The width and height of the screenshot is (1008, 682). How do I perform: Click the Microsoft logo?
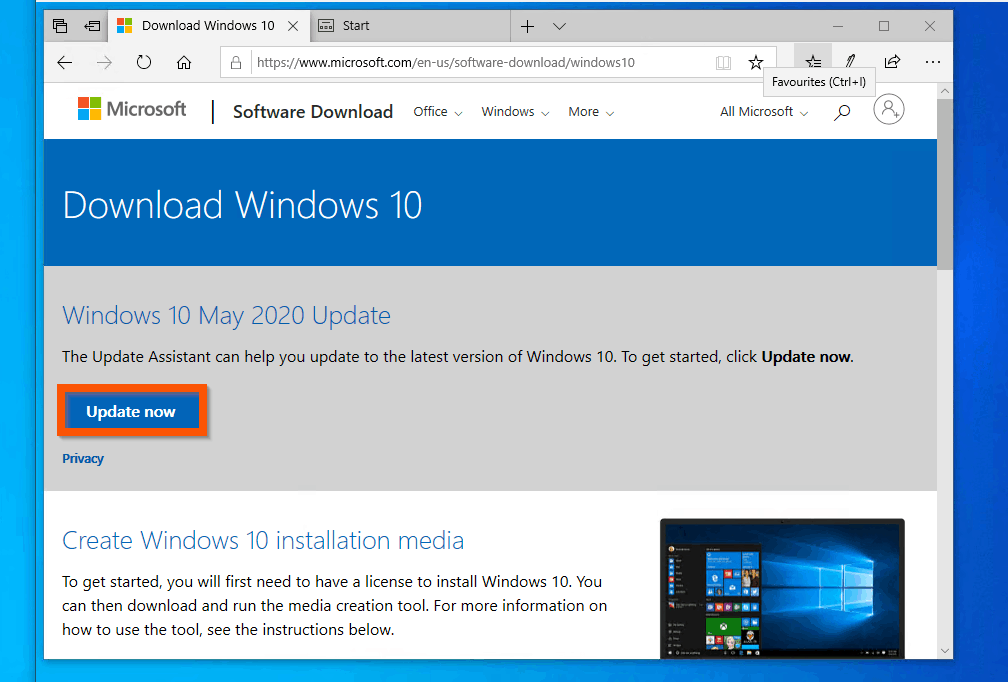[x=132, y=109]
